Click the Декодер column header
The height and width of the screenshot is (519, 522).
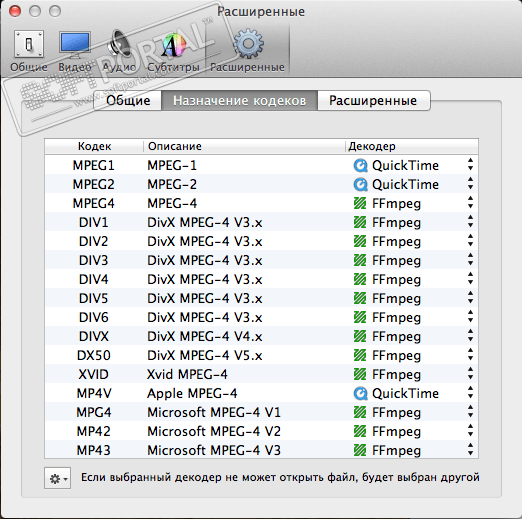412,146
